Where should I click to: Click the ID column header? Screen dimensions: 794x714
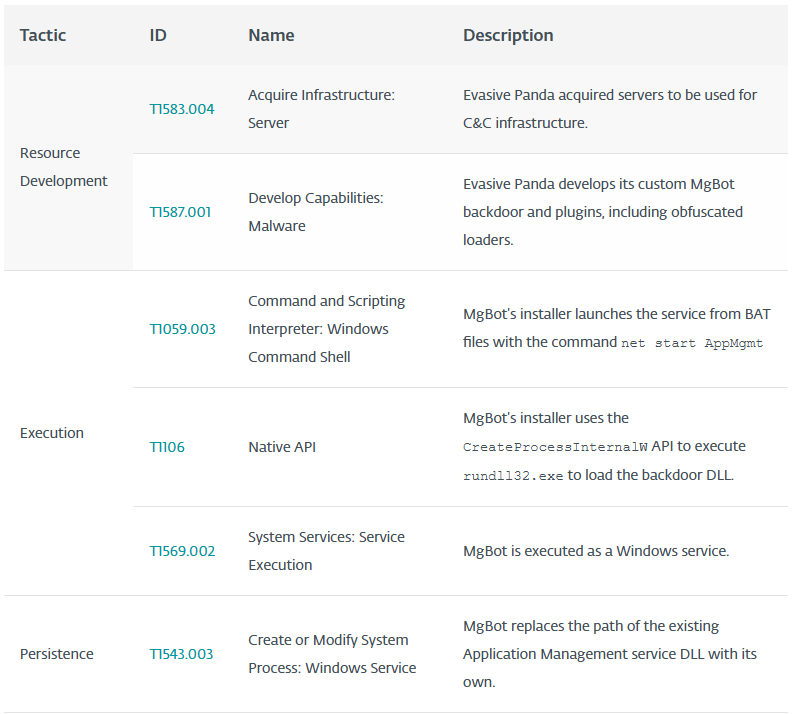[158, 35]
